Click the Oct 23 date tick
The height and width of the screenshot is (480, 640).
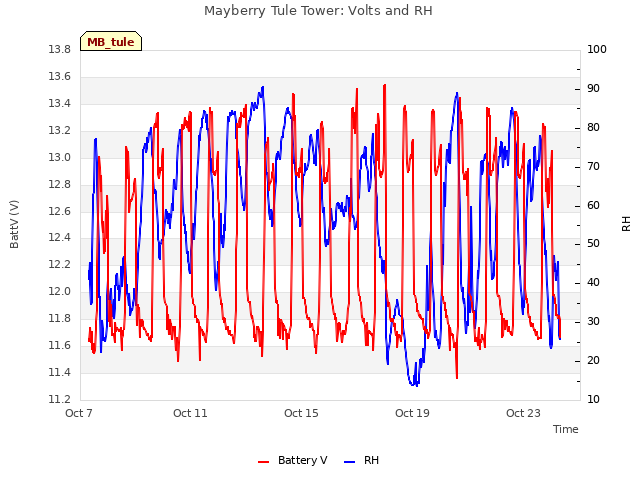pyautogui.click(x=523, y=413)
